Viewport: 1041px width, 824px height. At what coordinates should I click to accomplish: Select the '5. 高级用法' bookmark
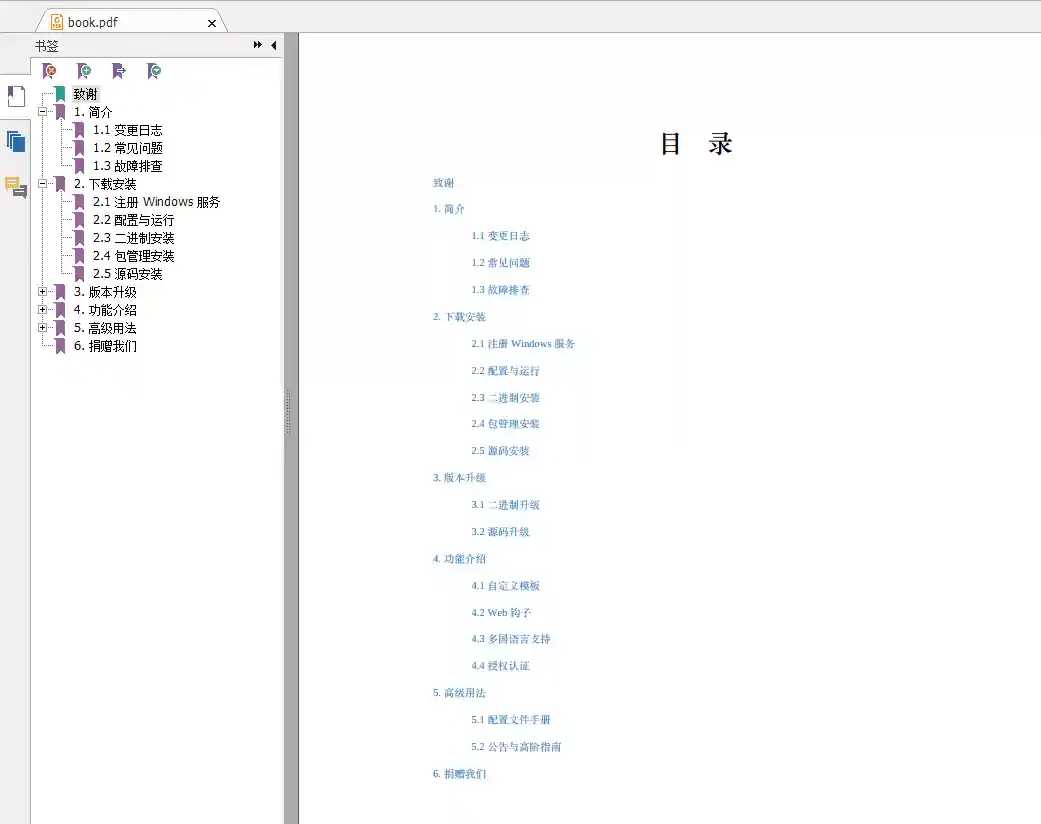click(105, 327)
